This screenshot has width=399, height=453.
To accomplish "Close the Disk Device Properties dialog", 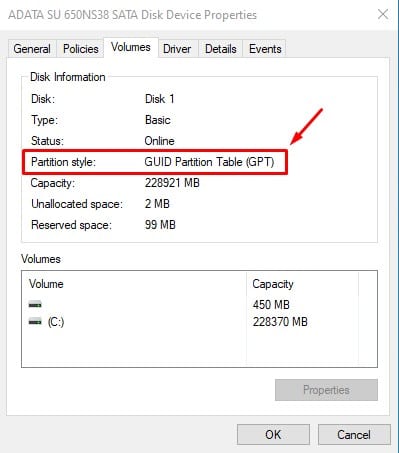I will pyautogui.click(x=383, y=14).
